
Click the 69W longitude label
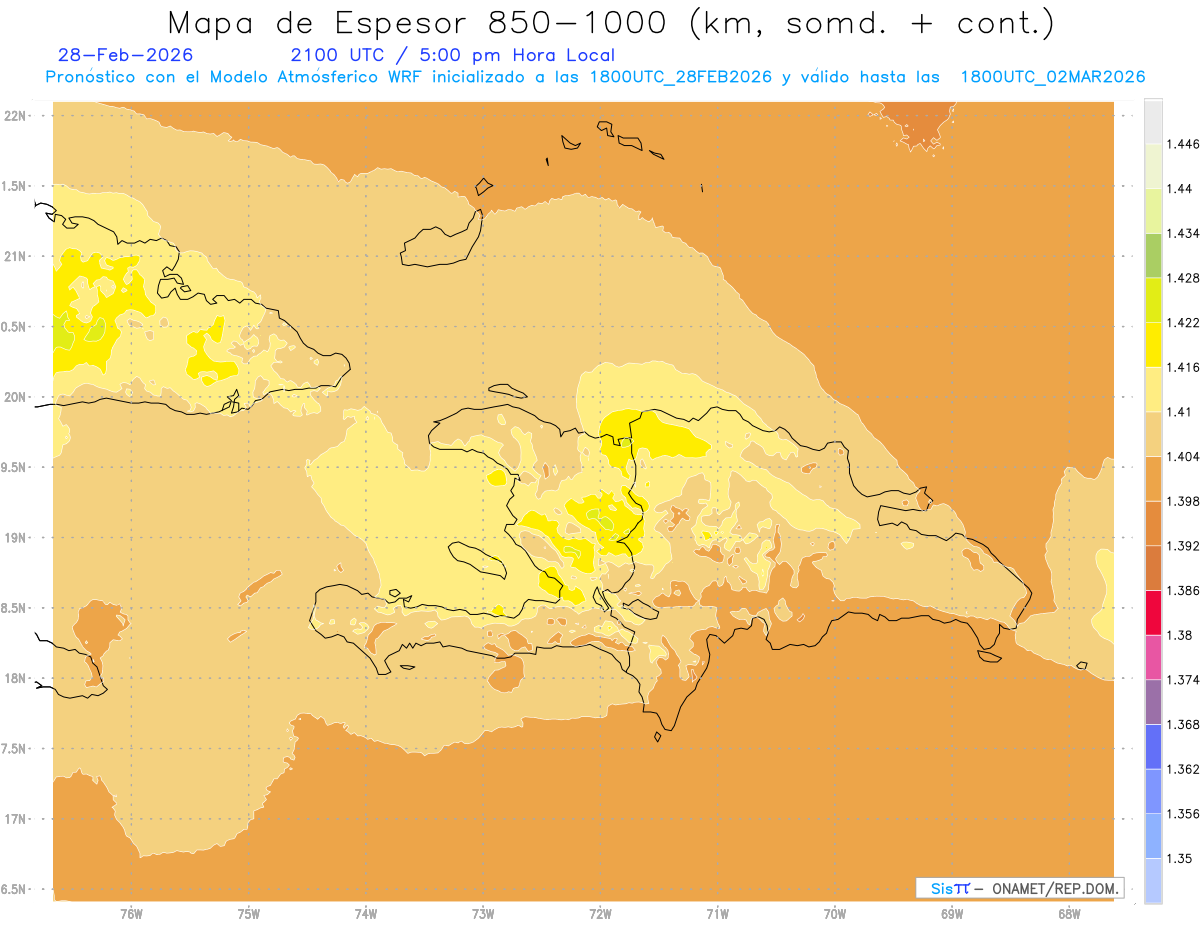[952, 915]
